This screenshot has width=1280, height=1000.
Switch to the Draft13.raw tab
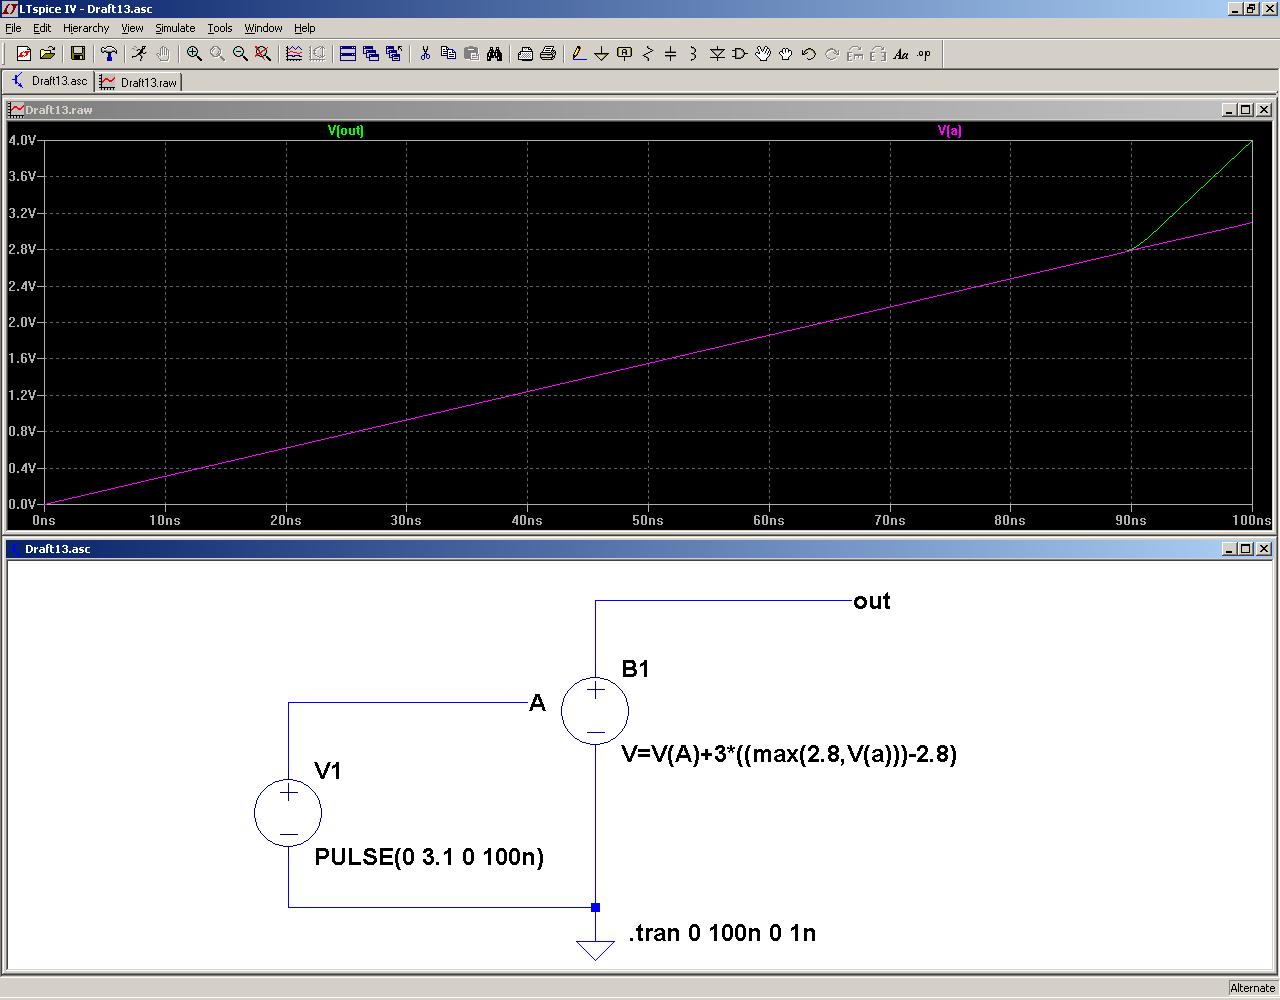click(x=138, y=82)
